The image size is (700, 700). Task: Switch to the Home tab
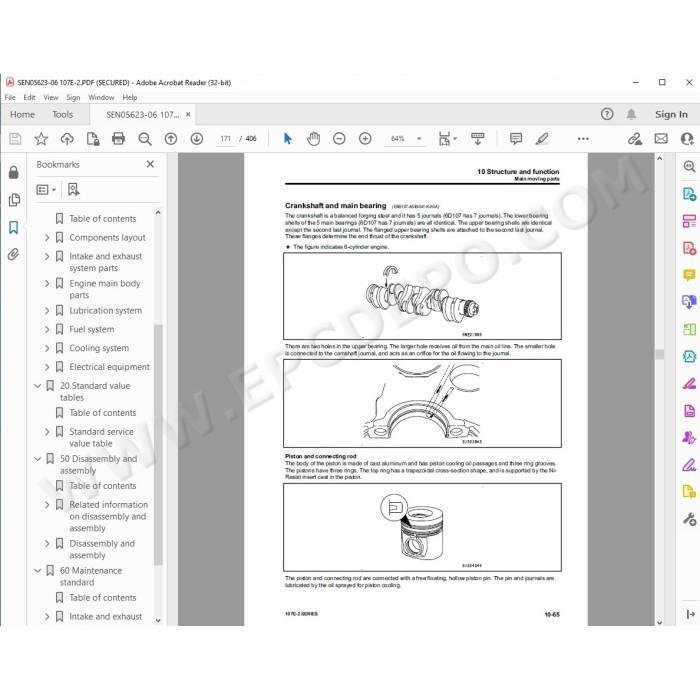(x=22, y=114)
